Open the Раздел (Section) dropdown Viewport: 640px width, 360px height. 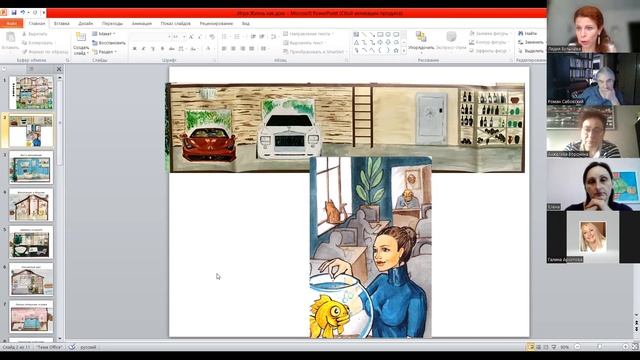[105, 52]
